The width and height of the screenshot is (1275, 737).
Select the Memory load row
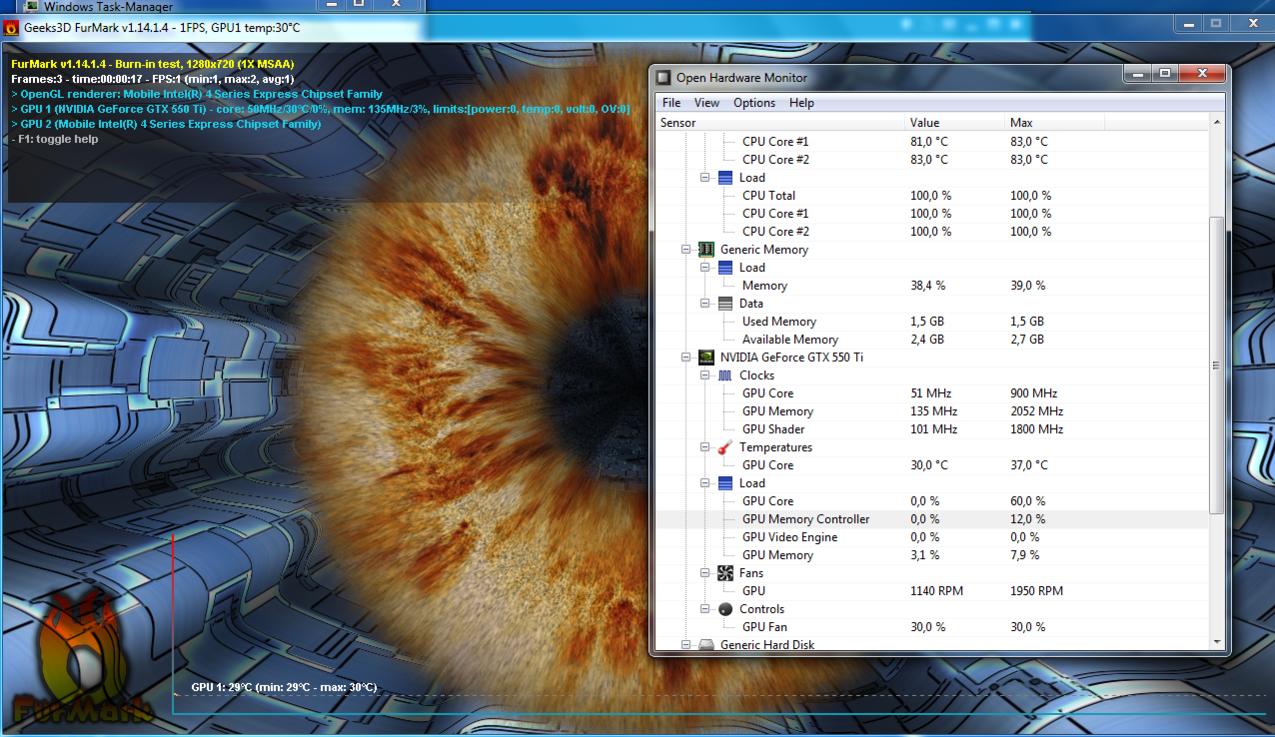point(930,286)
